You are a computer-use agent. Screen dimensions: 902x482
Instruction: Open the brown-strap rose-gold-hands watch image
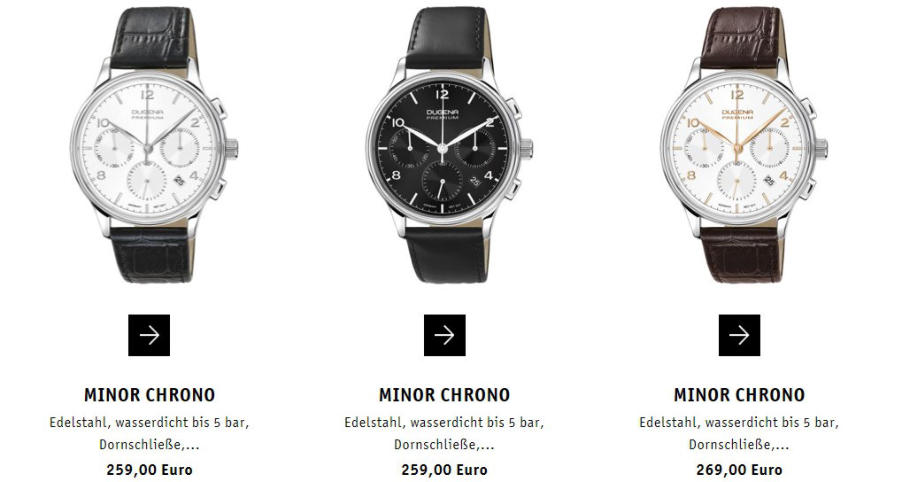tap(744, 144)
